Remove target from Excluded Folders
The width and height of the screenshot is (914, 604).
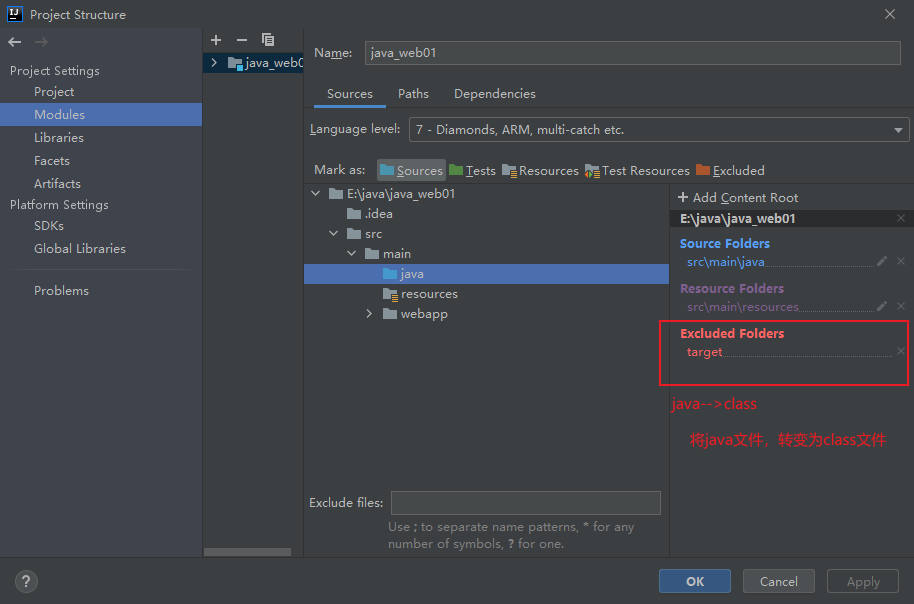(x=901, y=351)
